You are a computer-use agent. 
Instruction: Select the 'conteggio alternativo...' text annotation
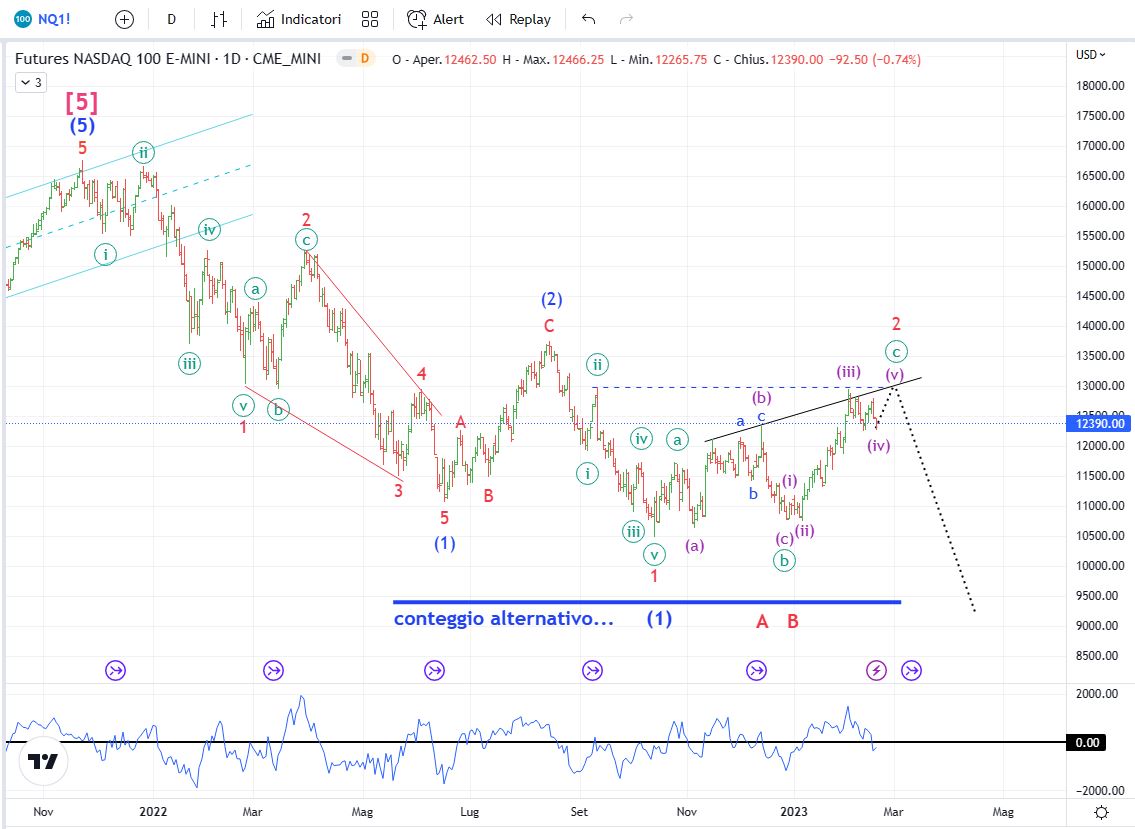click(503, 619)
